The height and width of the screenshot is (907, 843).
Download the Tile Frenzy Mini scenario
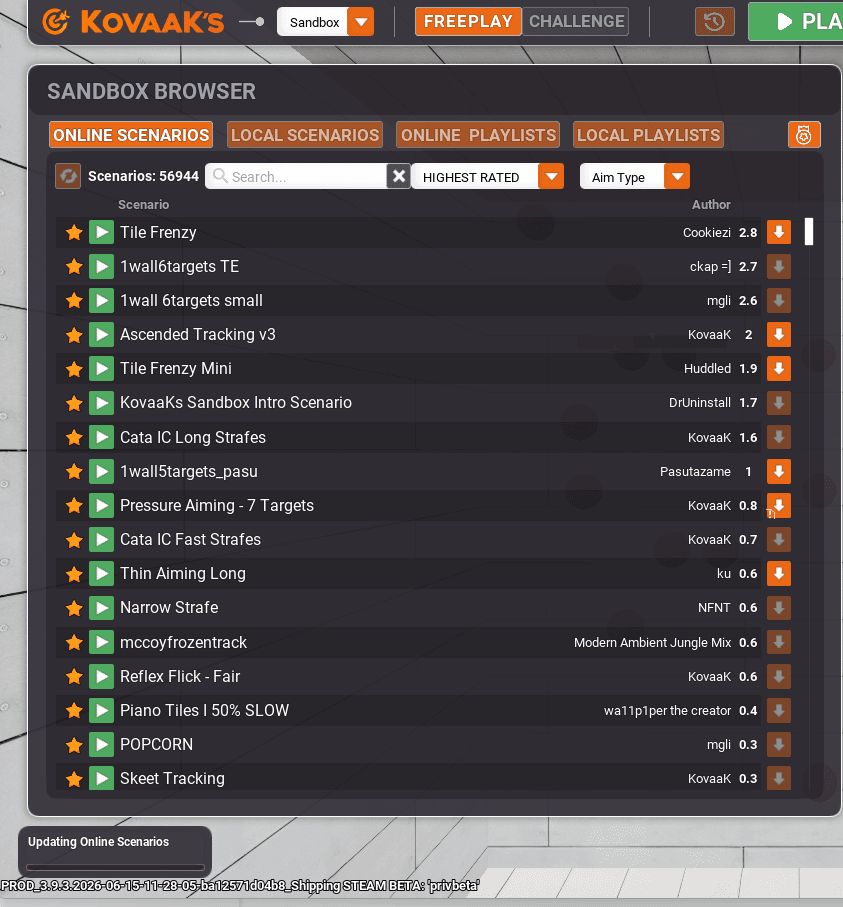click(x=779, y=368)
